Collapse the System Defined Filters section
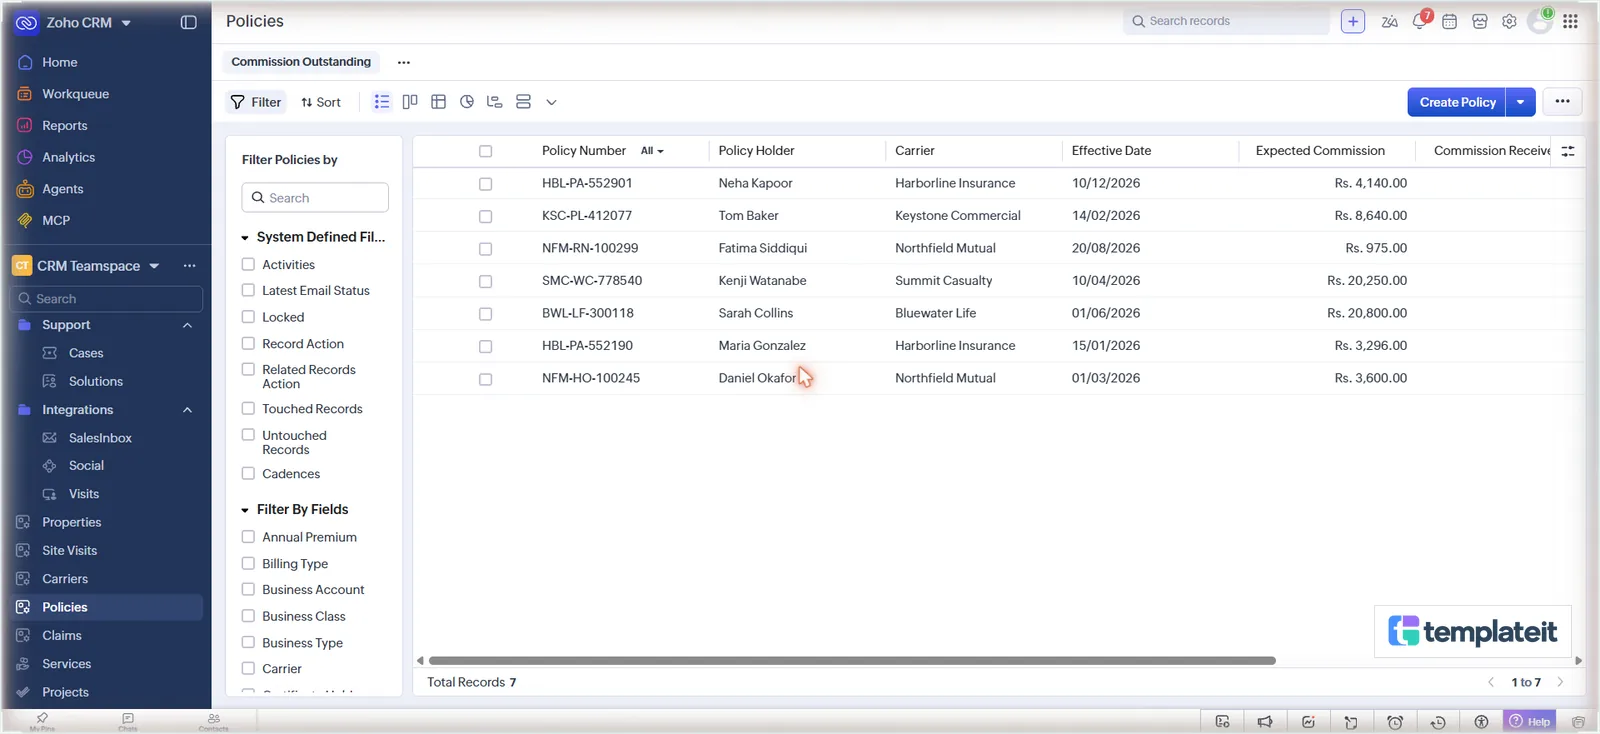The image size is (1600, 734). [245, 238]
